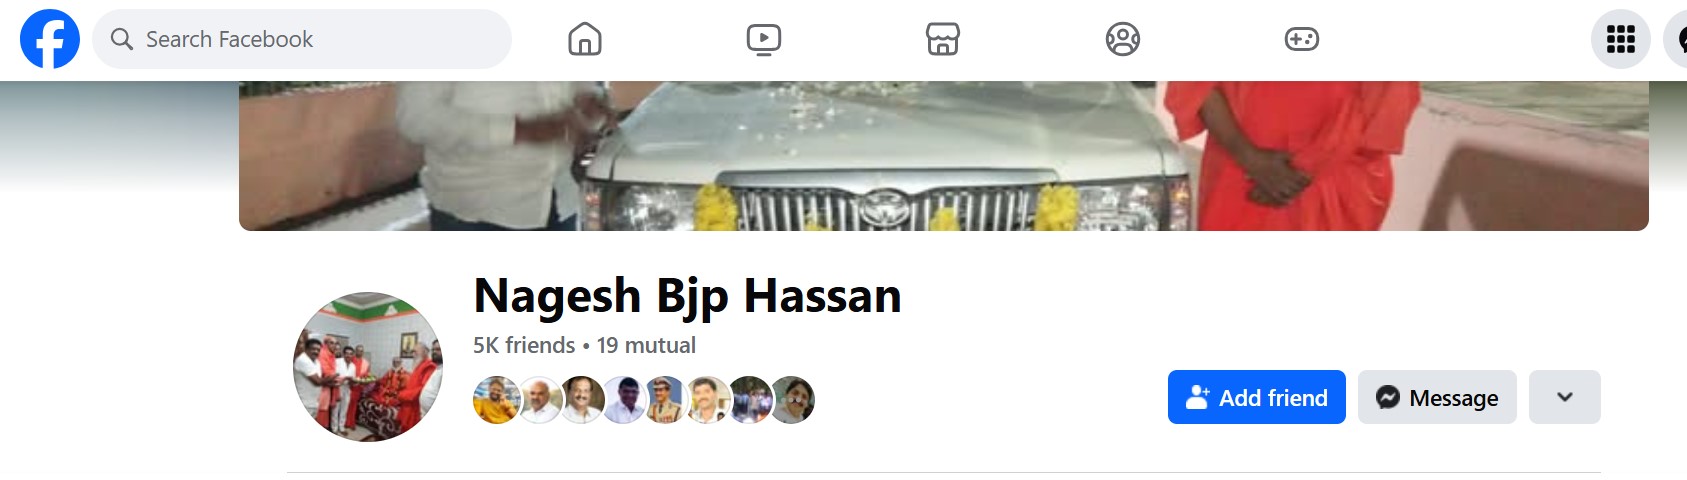Image resolution: width=1687 pixels, height=480 pixels.
Task: Open the Groups icon
Action: pyautogui.click(x=1123, y=39)
